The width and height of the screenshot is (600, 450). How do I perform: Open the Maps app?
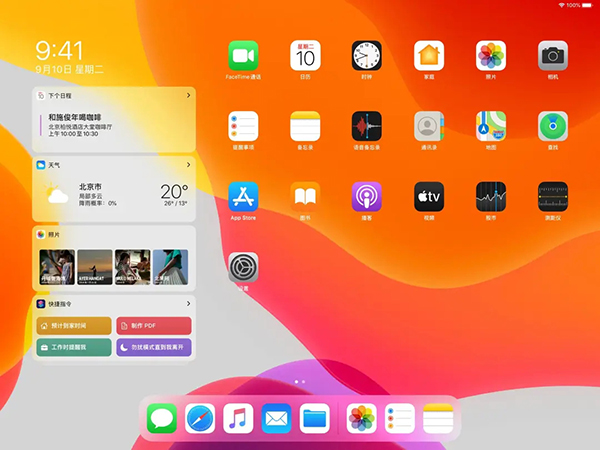pos(491,126)
